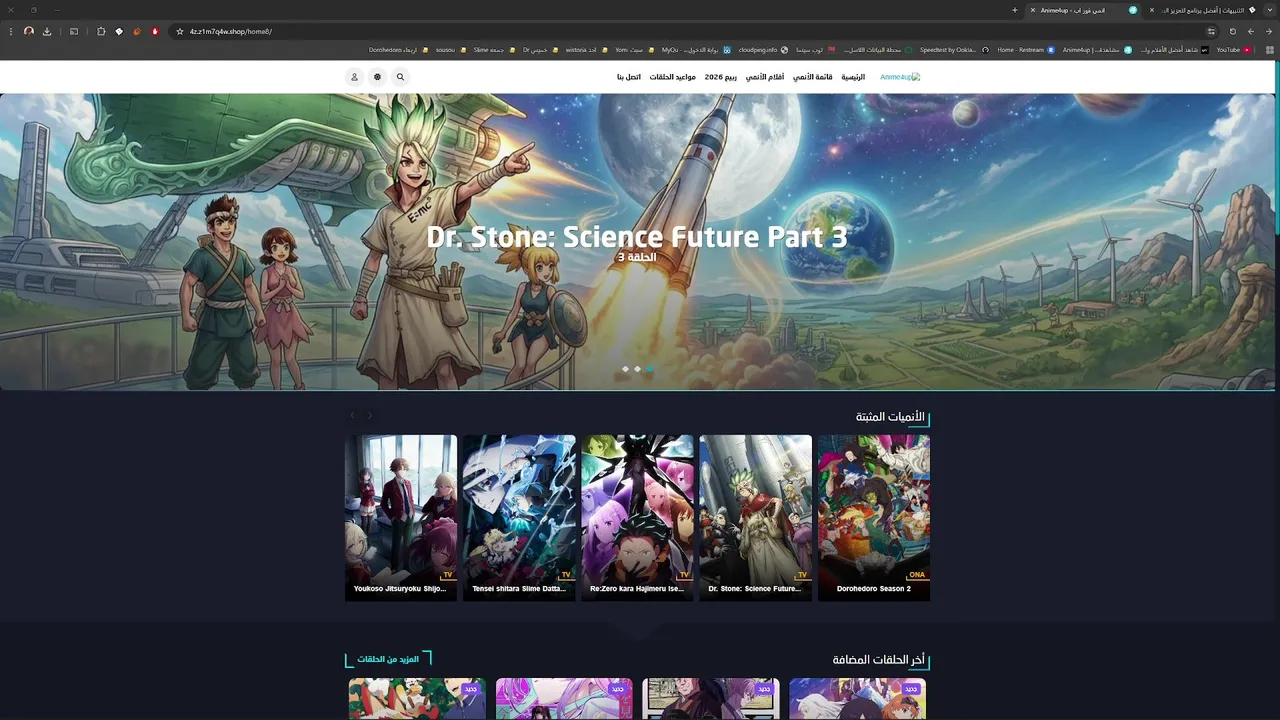The image size is (1280, 720).
Task: Toggle the site theme gear icon
Action: click(x=377, y=77)
